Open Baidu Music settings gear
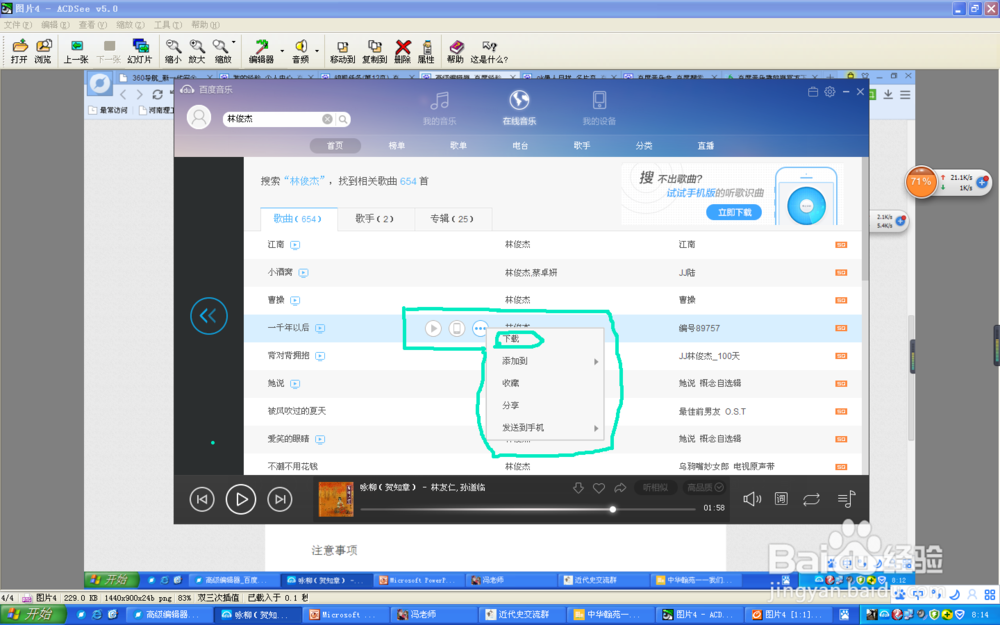Viewport: 1000px width, 625px height. tap(830, 92)
